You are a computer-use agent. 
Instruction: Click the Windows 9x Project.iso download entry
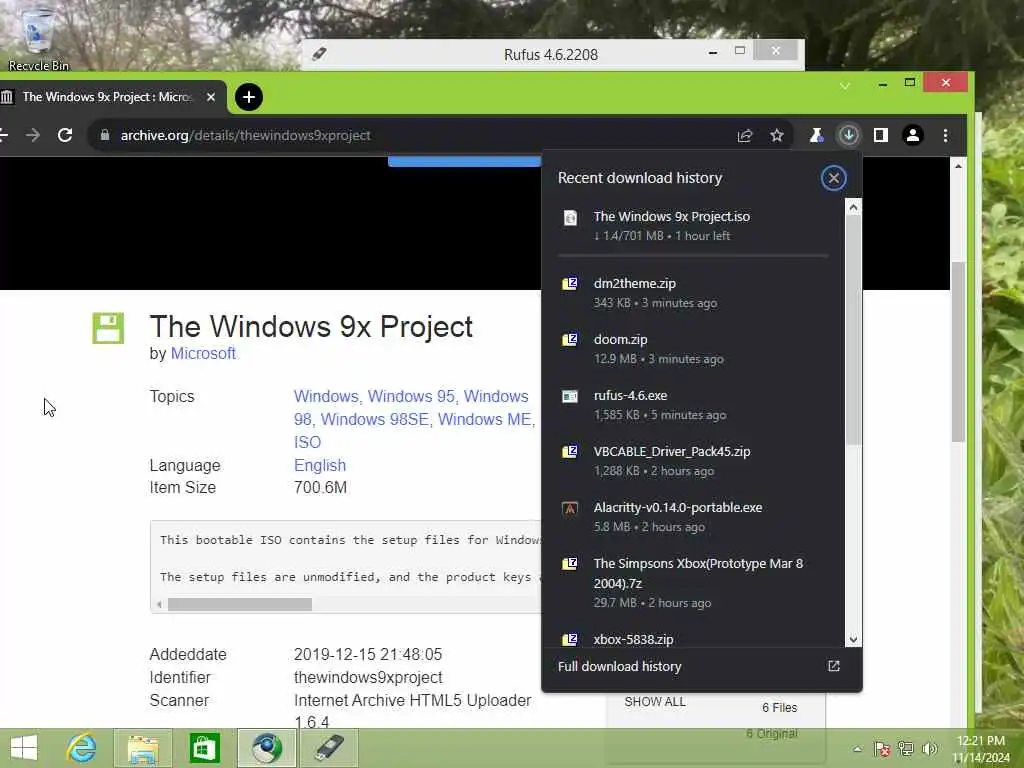693,226
